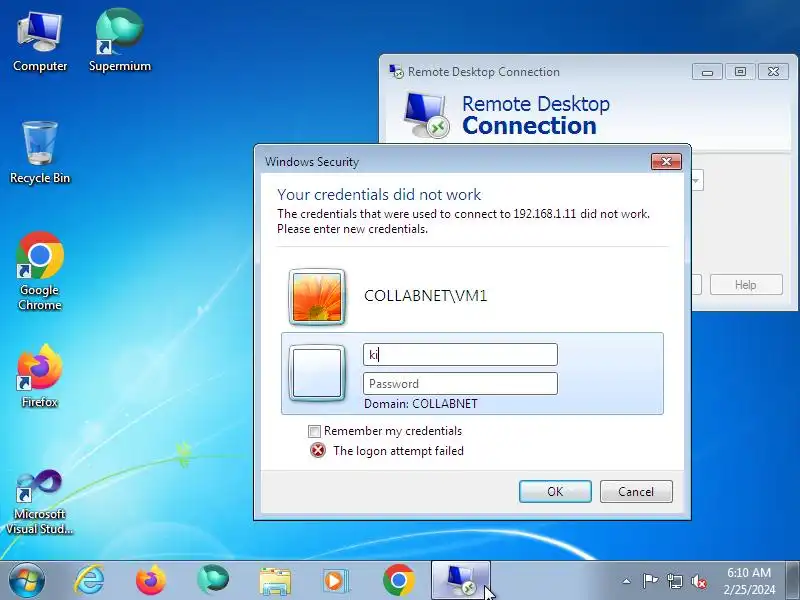Click the red logon failed error icon

(318, 451)
